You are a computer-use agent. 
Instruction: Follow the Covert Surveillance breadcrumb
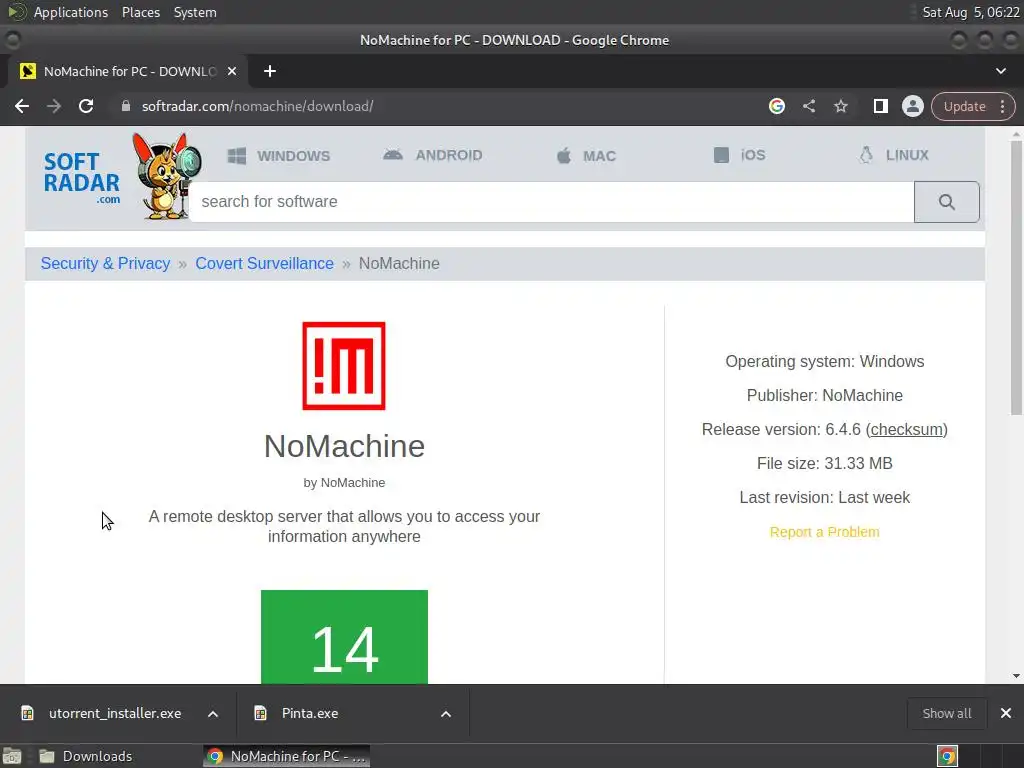point(264,264)
